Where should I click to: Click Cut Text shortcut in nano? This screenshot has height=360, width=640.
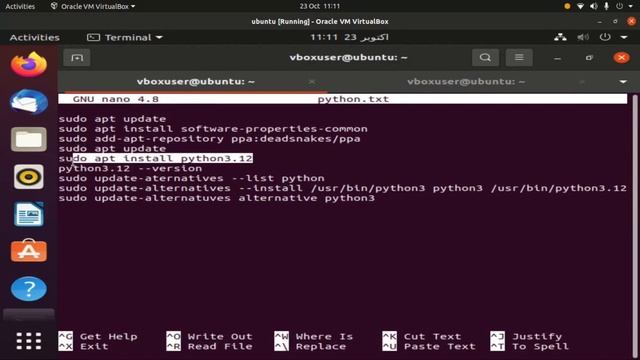pos(422,336)
